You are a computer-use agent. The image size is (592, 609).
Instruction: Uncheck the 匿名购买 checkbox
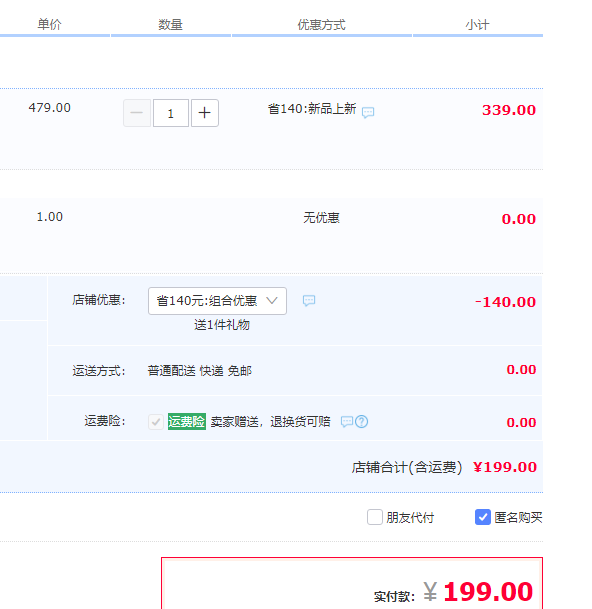[x=483, y=517]
